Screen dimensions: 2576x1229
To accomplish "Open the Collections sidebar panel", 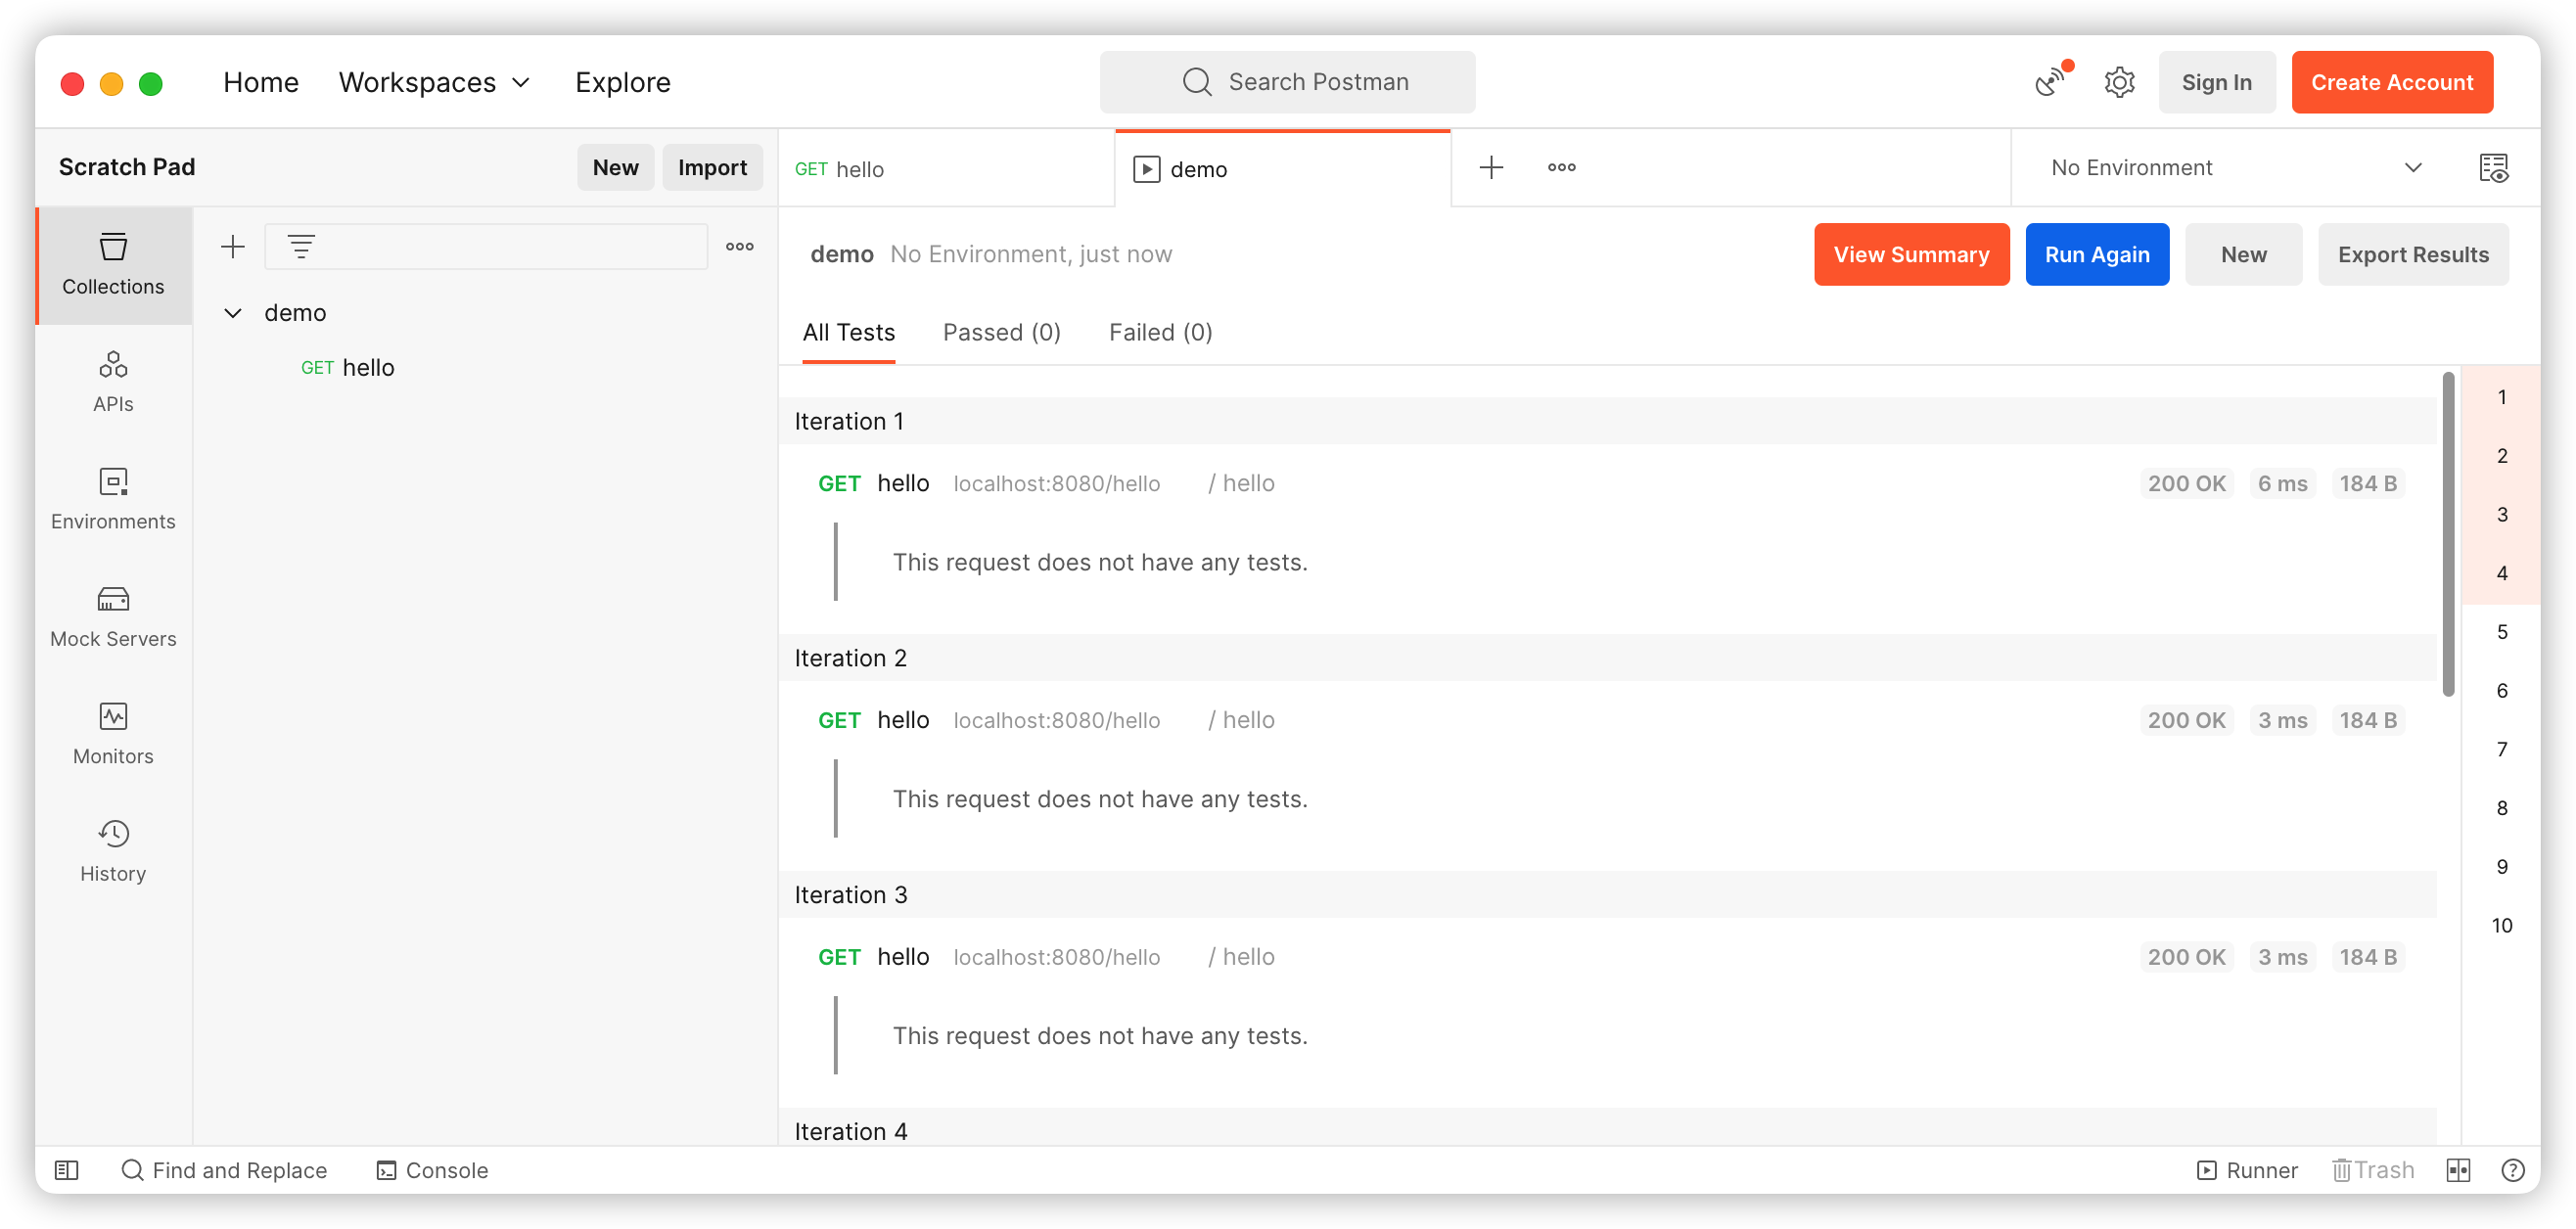I will [113, 264].
